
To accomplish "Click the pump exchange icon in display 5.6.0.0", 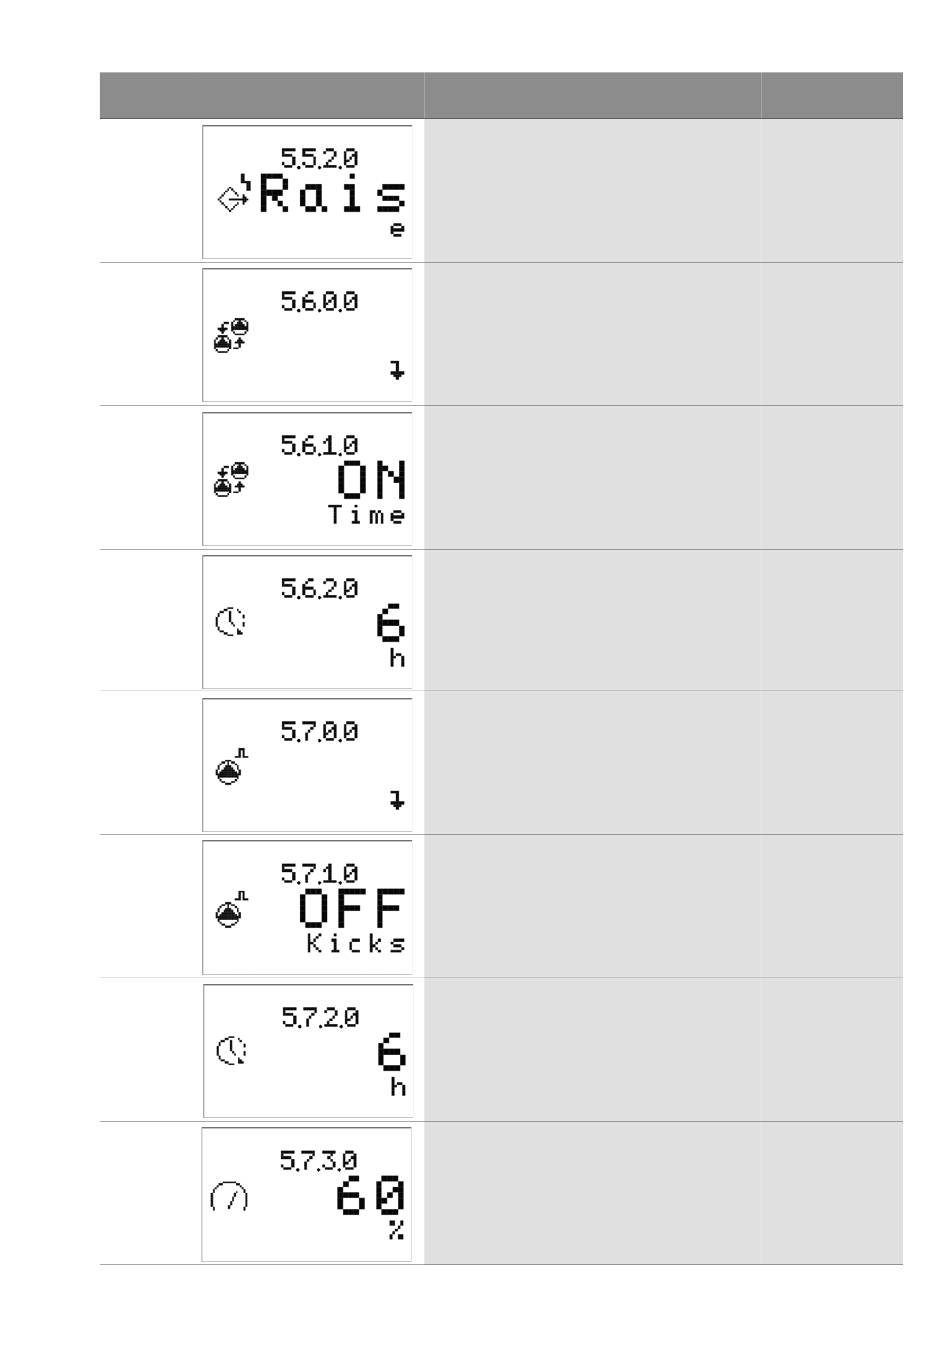I will coord(232,335).
